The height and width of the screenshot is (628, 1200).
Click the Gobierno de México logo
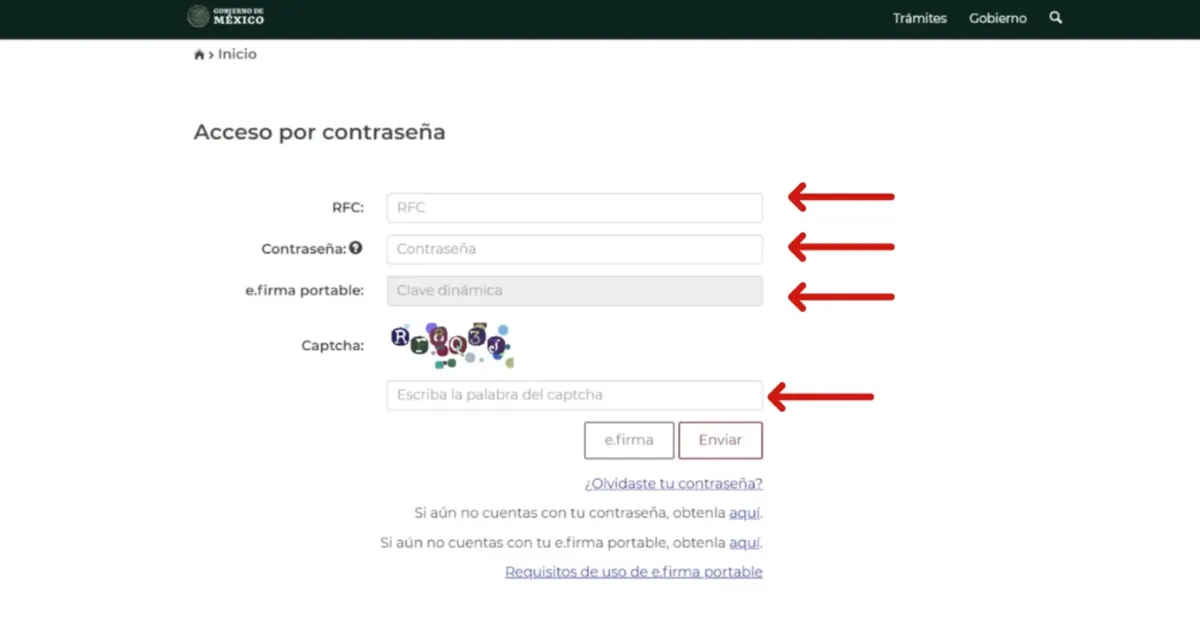[226, 17]
